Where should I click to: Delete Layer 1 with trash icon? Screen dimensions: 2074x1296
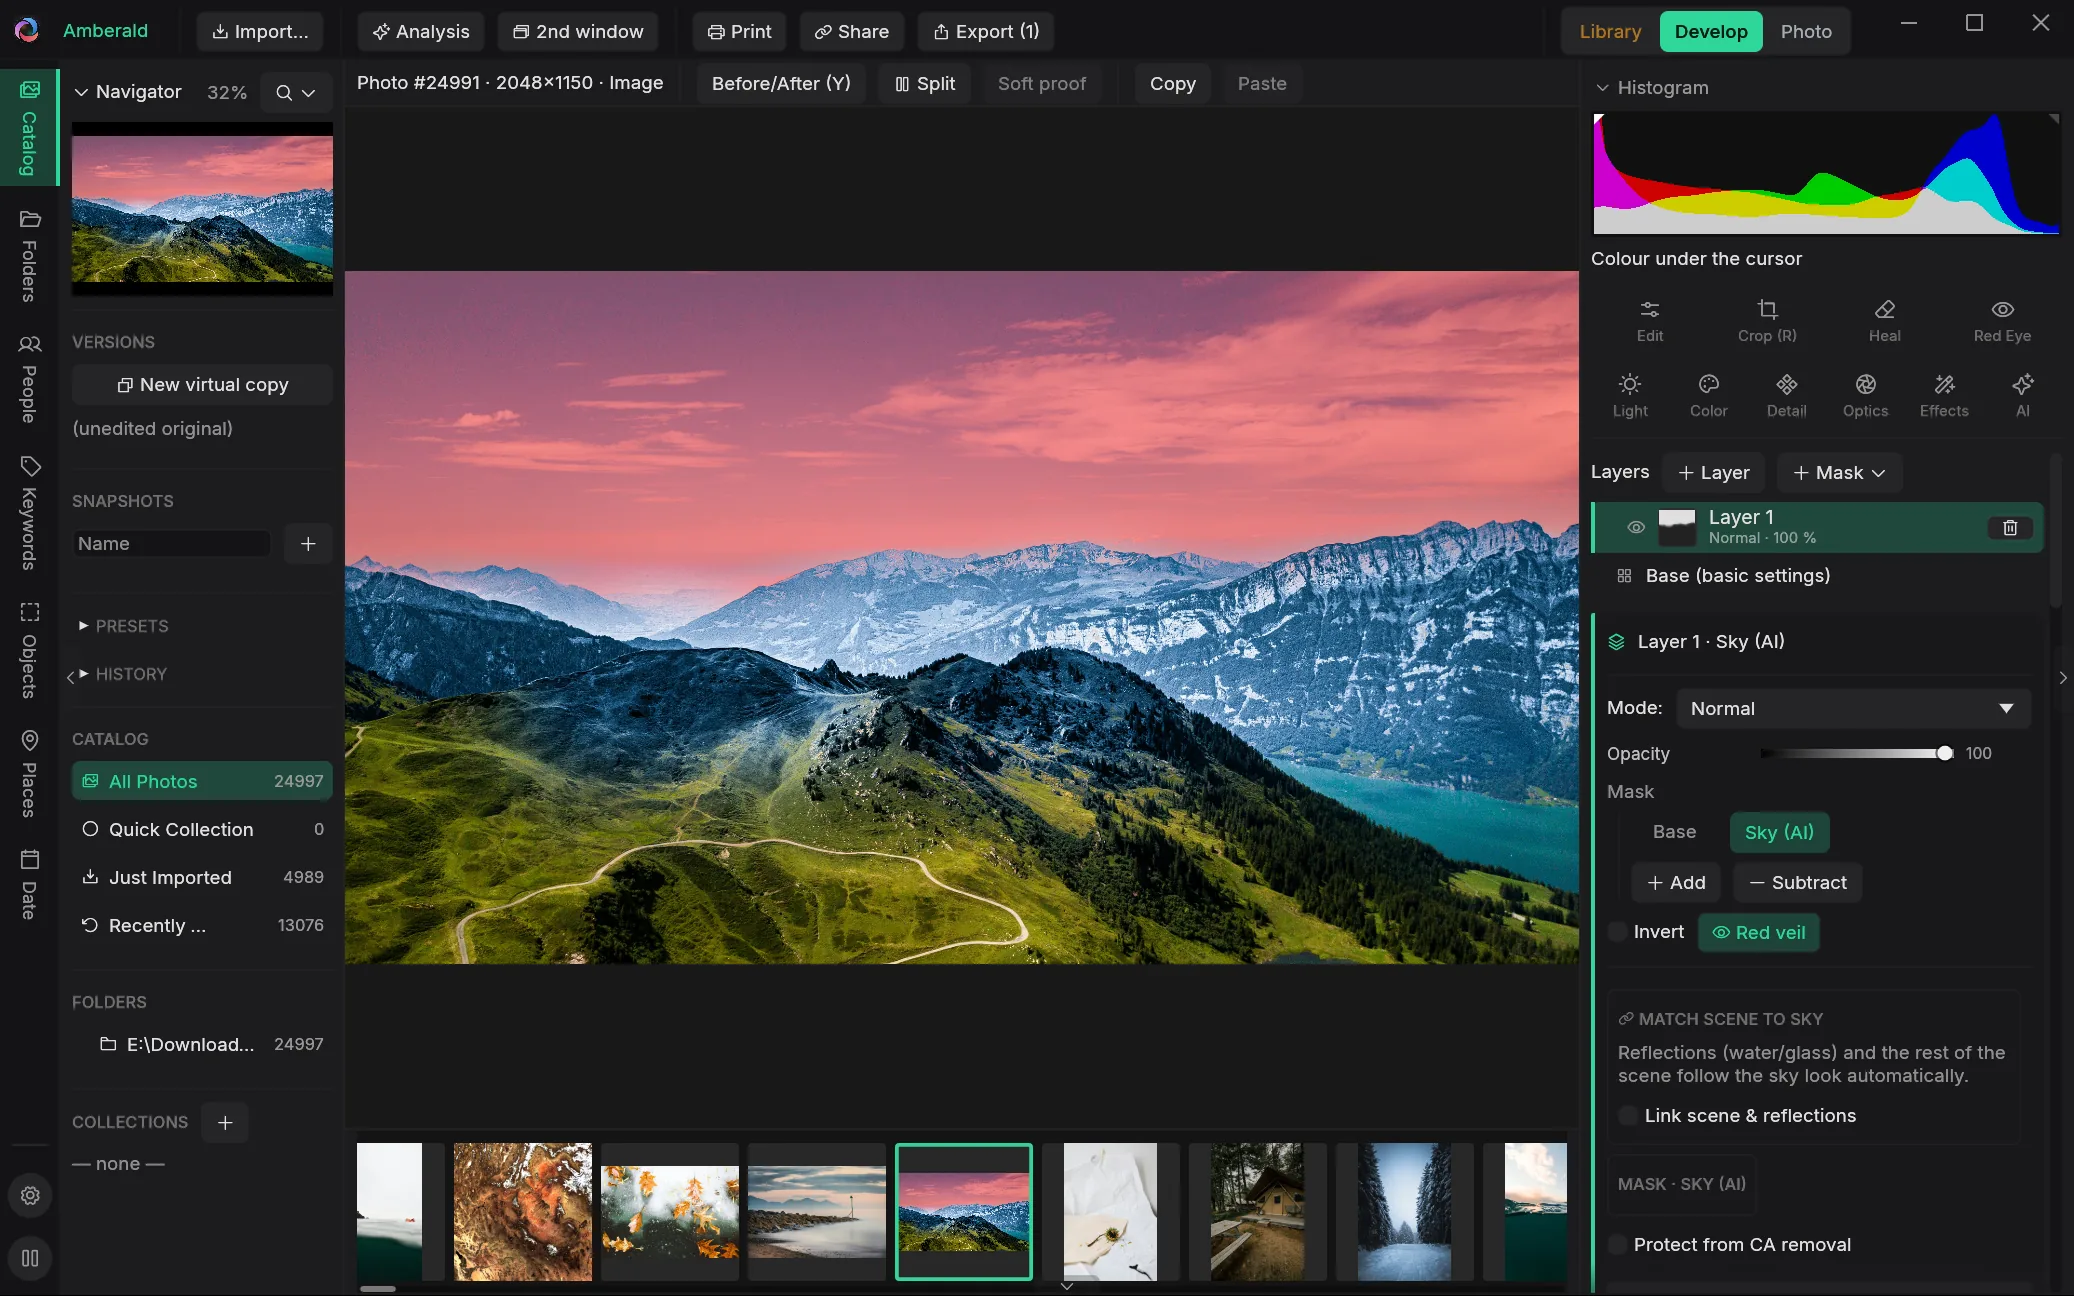coord(2010,527)
